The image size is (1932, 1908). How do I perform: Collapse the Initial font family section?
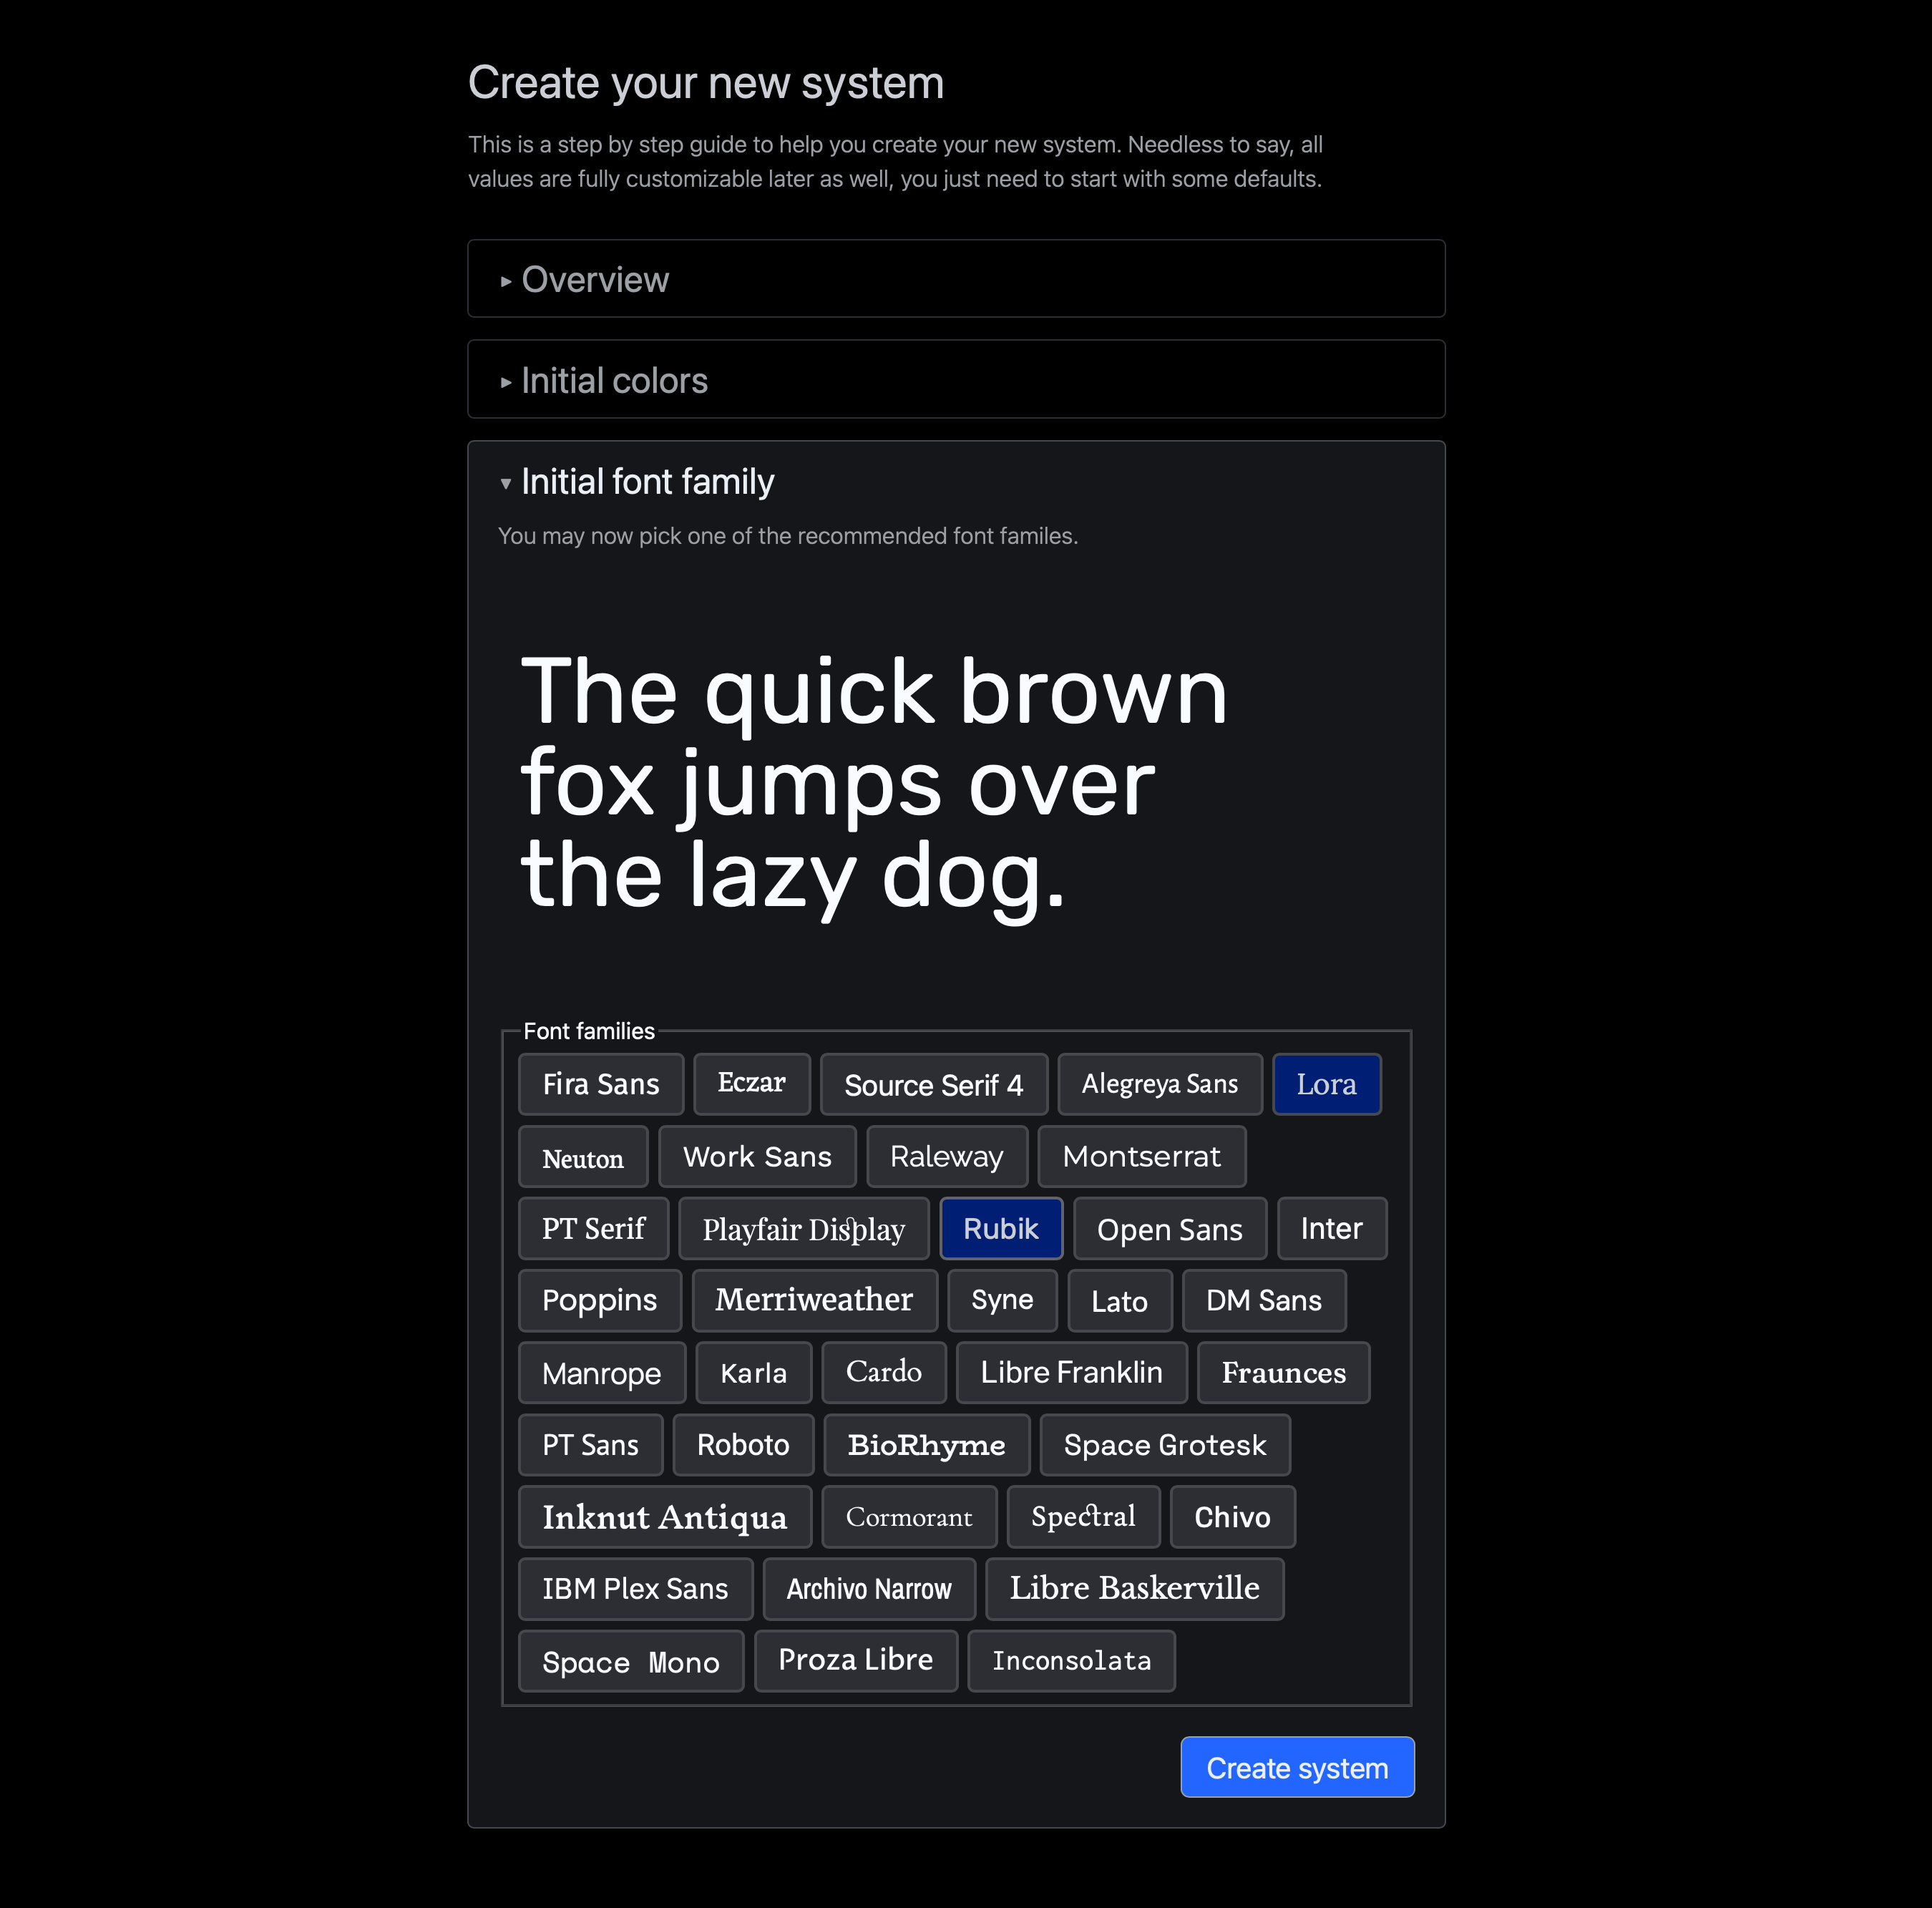click(x=646, y=482)
